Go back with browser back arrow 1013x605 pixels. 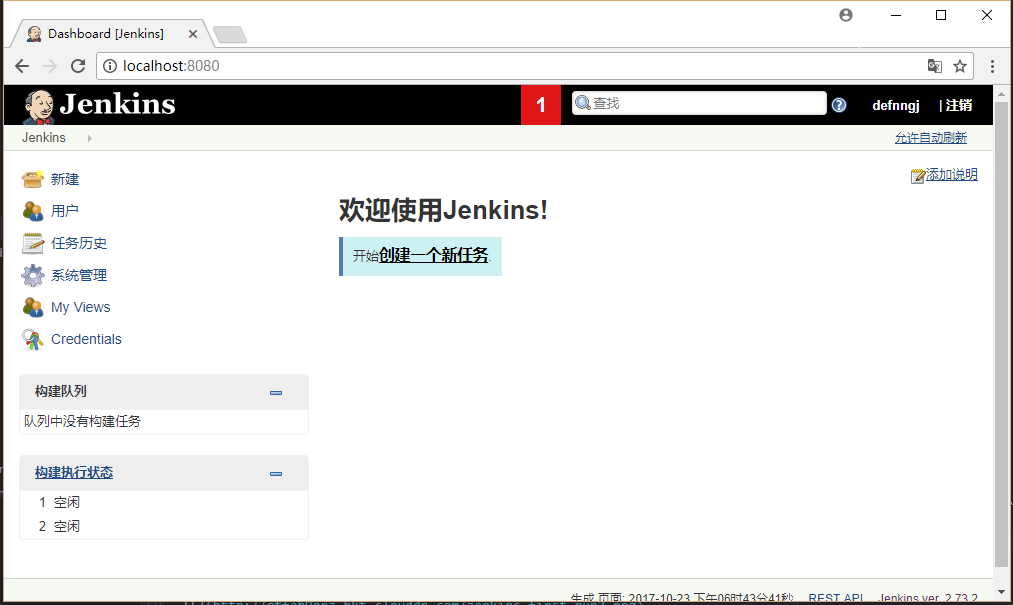pyautogui.click(x=22, y=66)
